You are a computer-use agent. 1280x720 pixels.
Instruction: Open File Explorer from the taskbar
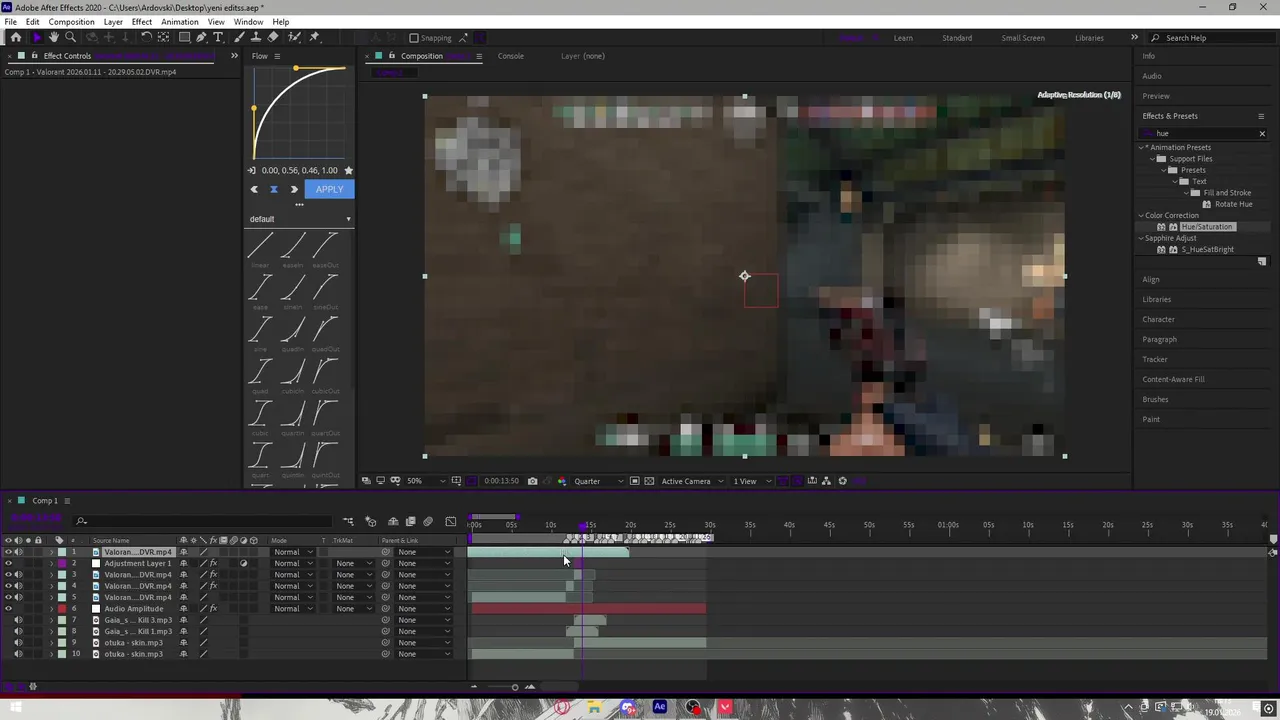[594, 707]
